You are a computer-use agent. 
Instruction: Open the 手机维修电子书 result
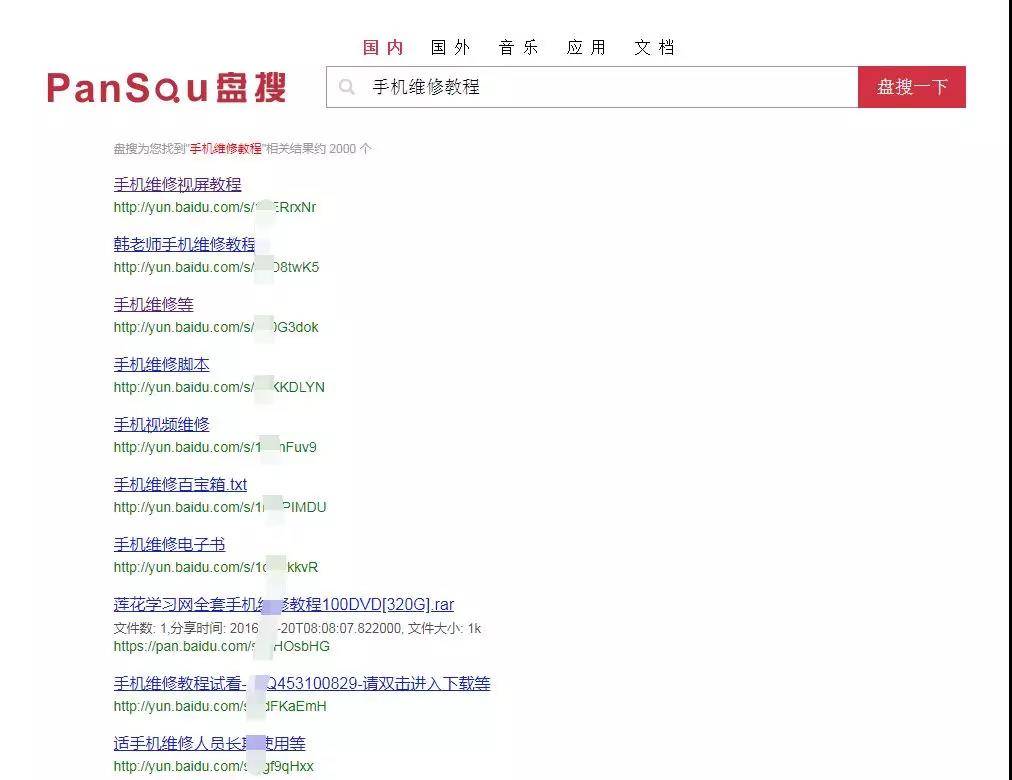click(x=169, y=545)
